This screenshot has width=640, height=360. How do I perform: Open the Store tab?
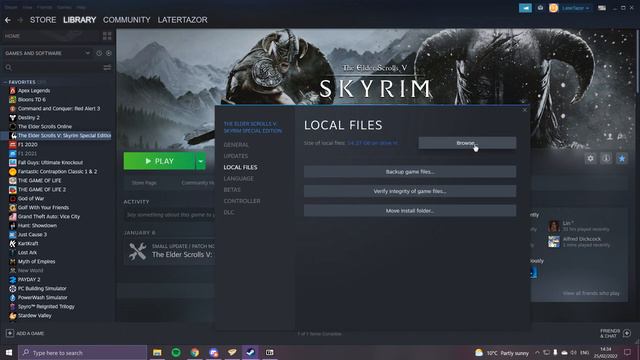[43, 20]
